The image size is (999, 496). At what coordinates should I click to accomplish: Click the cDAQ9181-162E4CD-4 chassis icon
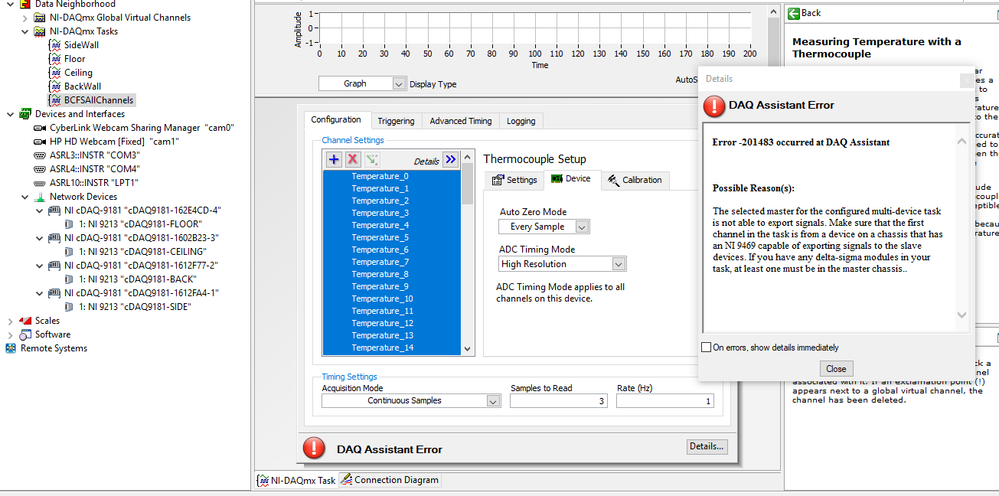click(x=55, y=210)
